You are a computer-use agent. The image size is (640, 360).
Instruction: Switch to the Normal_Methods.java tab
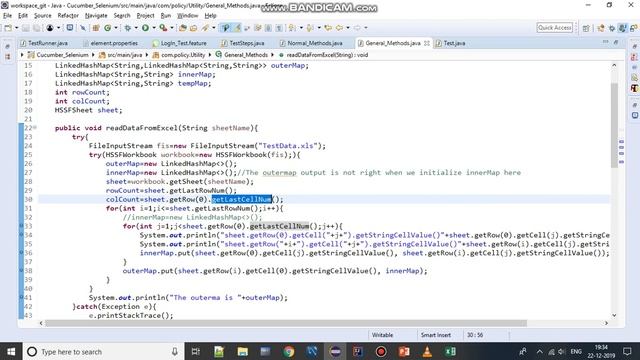[x=311, y=43]
